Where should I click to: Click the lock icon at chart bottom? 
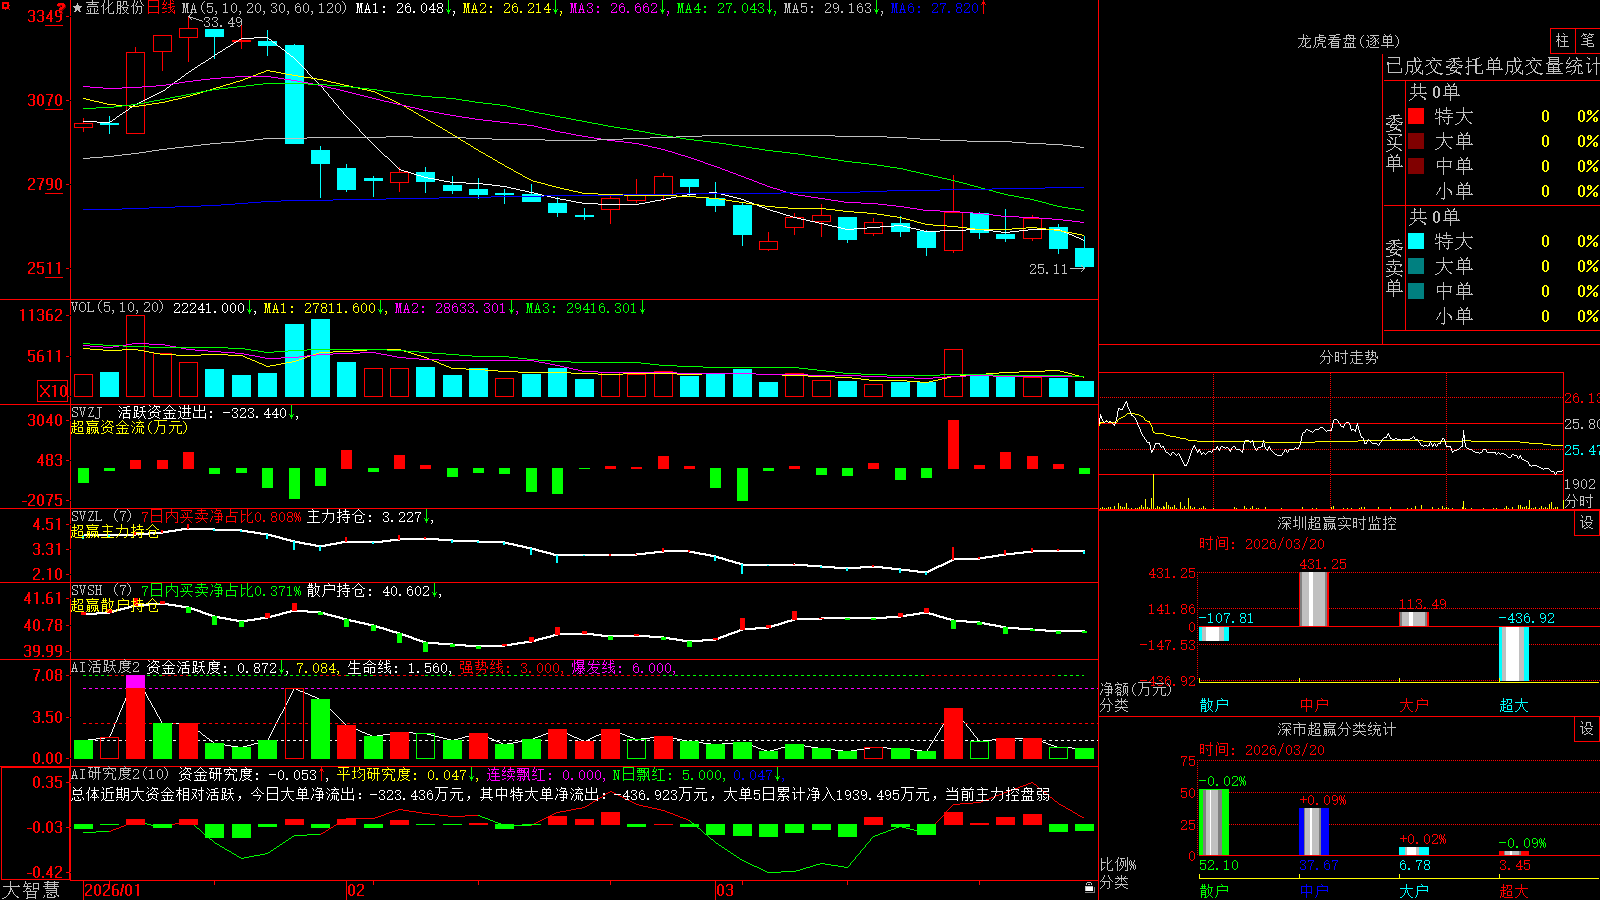click(x=1090, y=887)
